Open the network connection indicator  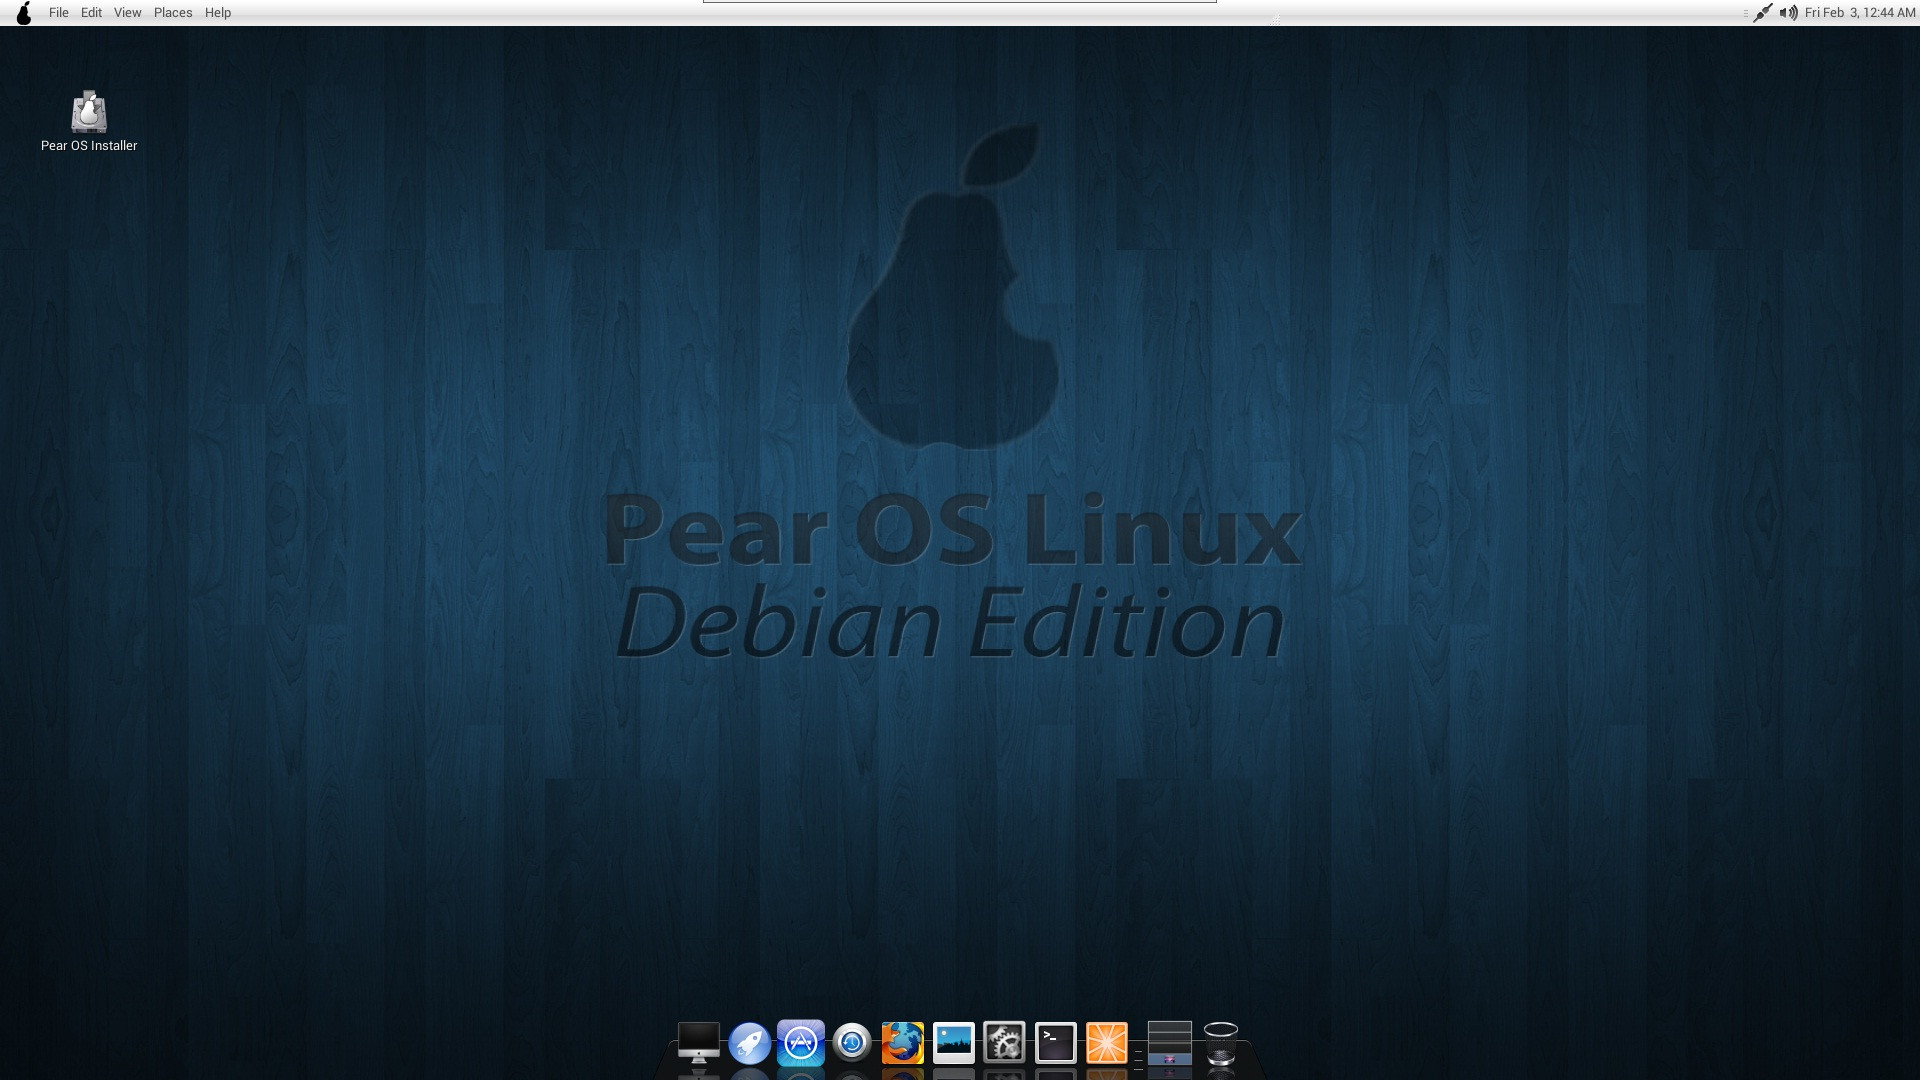tap(1763, 13)
